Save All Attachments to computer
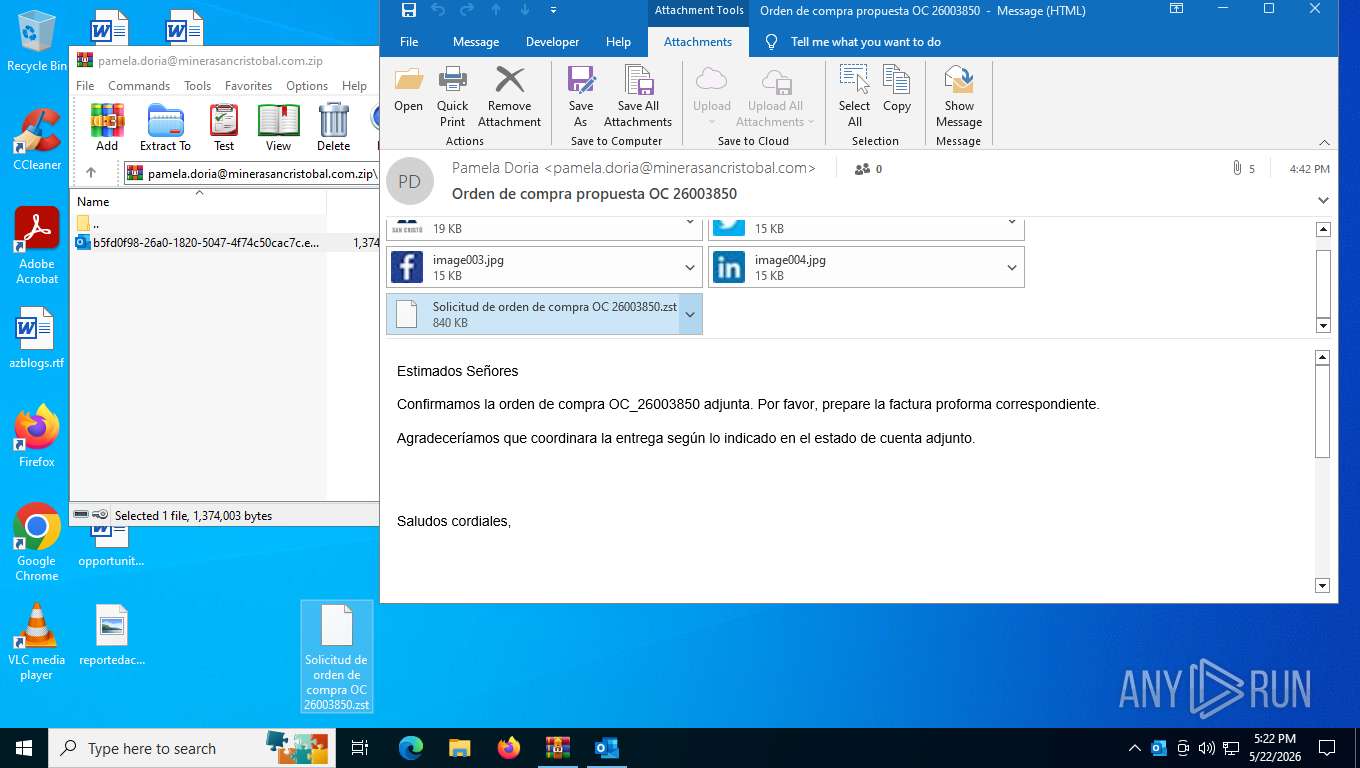The width and height of the screenshot is (1360, 768). coord(638,97)
